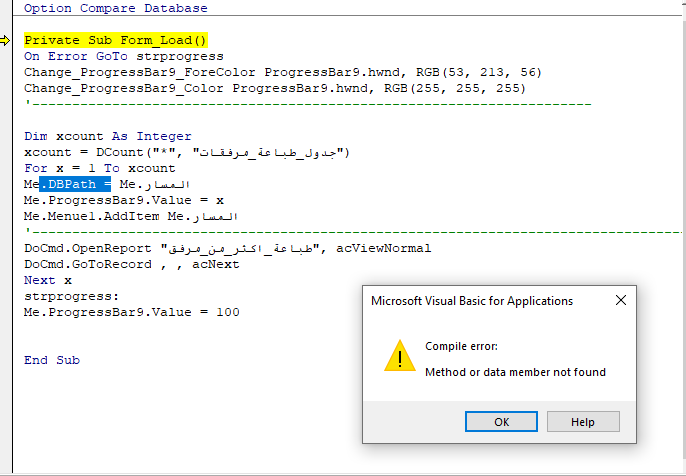The image size is (686, 476).
Task: Place cursor on the Next x line
Action: click(x=48, y=280)
